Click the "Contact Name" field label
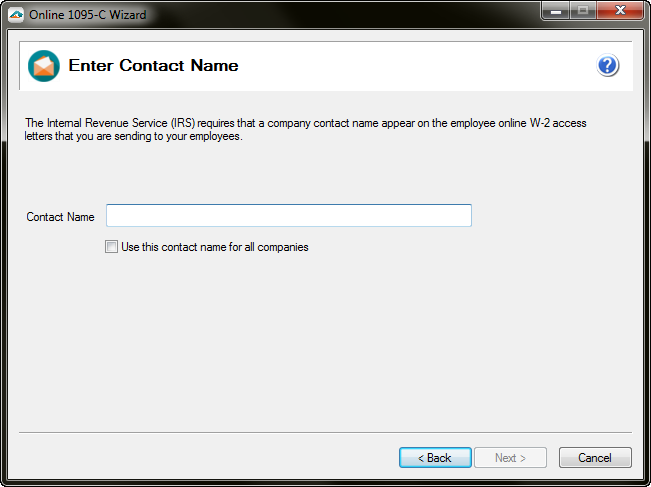Viewport: 651px width, 487px height. 60,217
